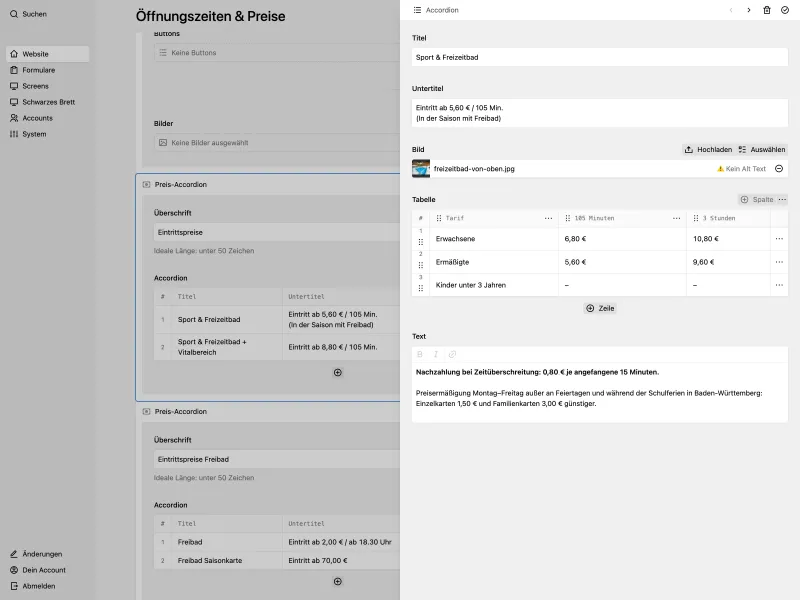Open the row options for Erwachsene

coord(779,238)
